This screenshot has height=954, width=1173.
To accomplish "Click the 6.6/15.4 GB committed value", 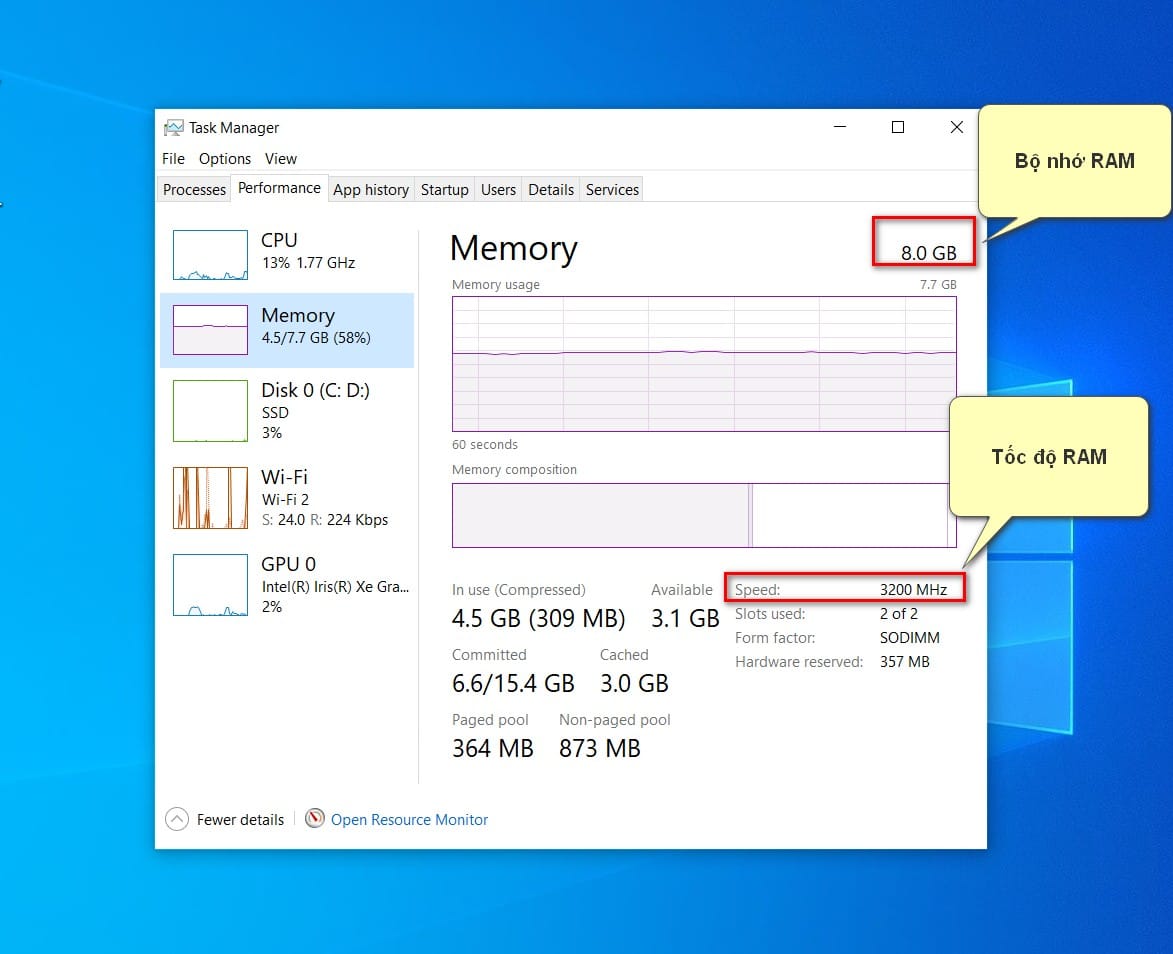I will click(x=512, y=683).
